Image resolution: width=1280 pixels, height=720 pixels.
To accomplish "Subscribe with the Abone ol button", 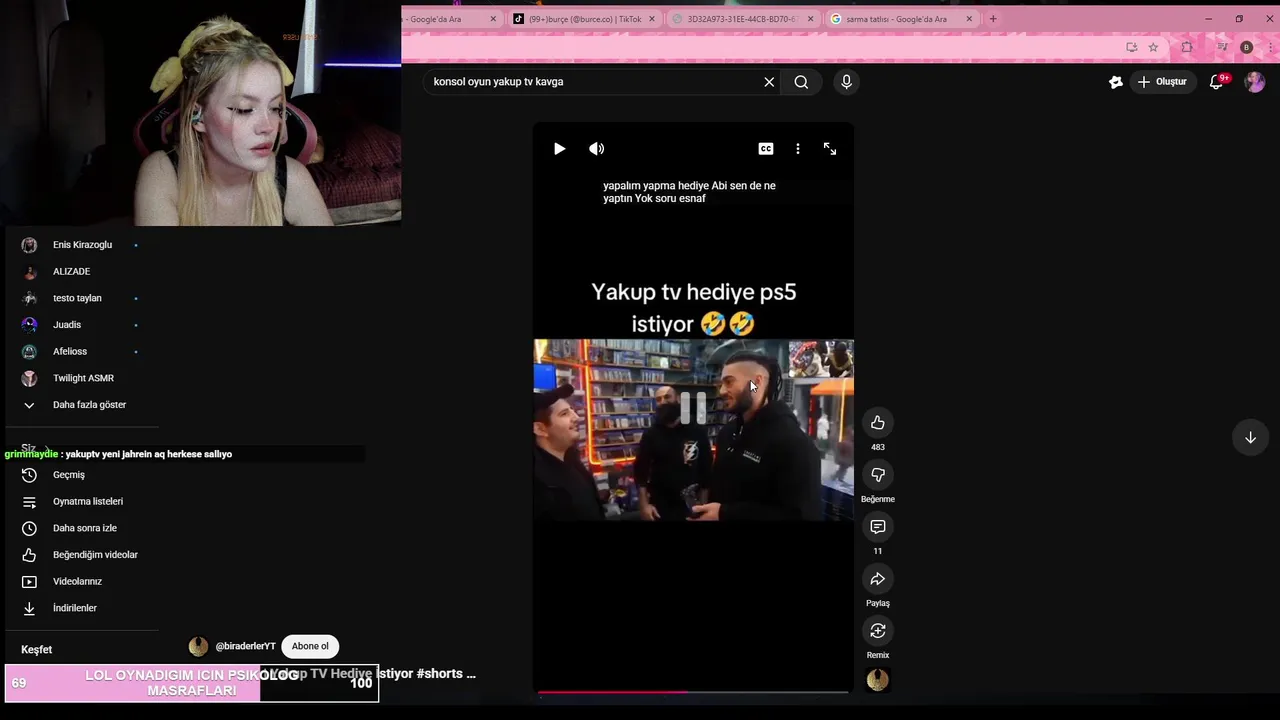I will 310,646.
